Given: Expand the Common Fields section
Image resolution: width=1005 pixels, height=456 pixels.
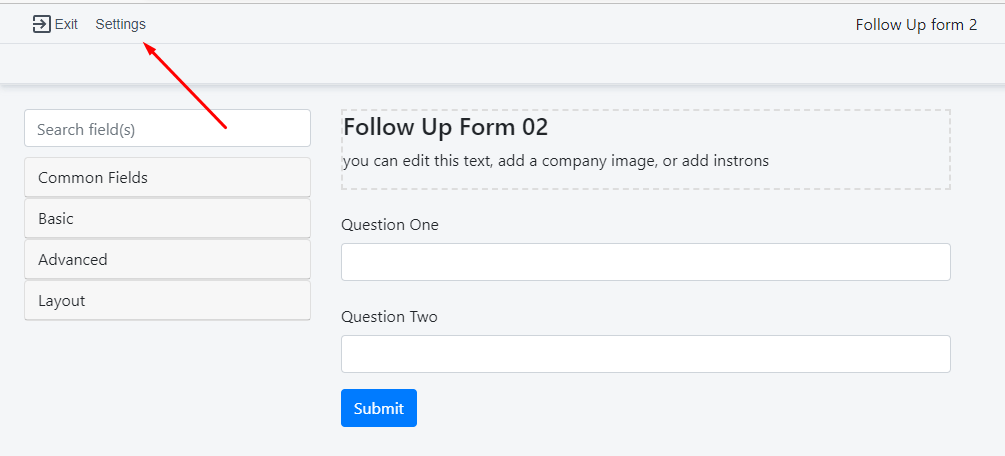Looking at the screenshot, I should 167,177.
